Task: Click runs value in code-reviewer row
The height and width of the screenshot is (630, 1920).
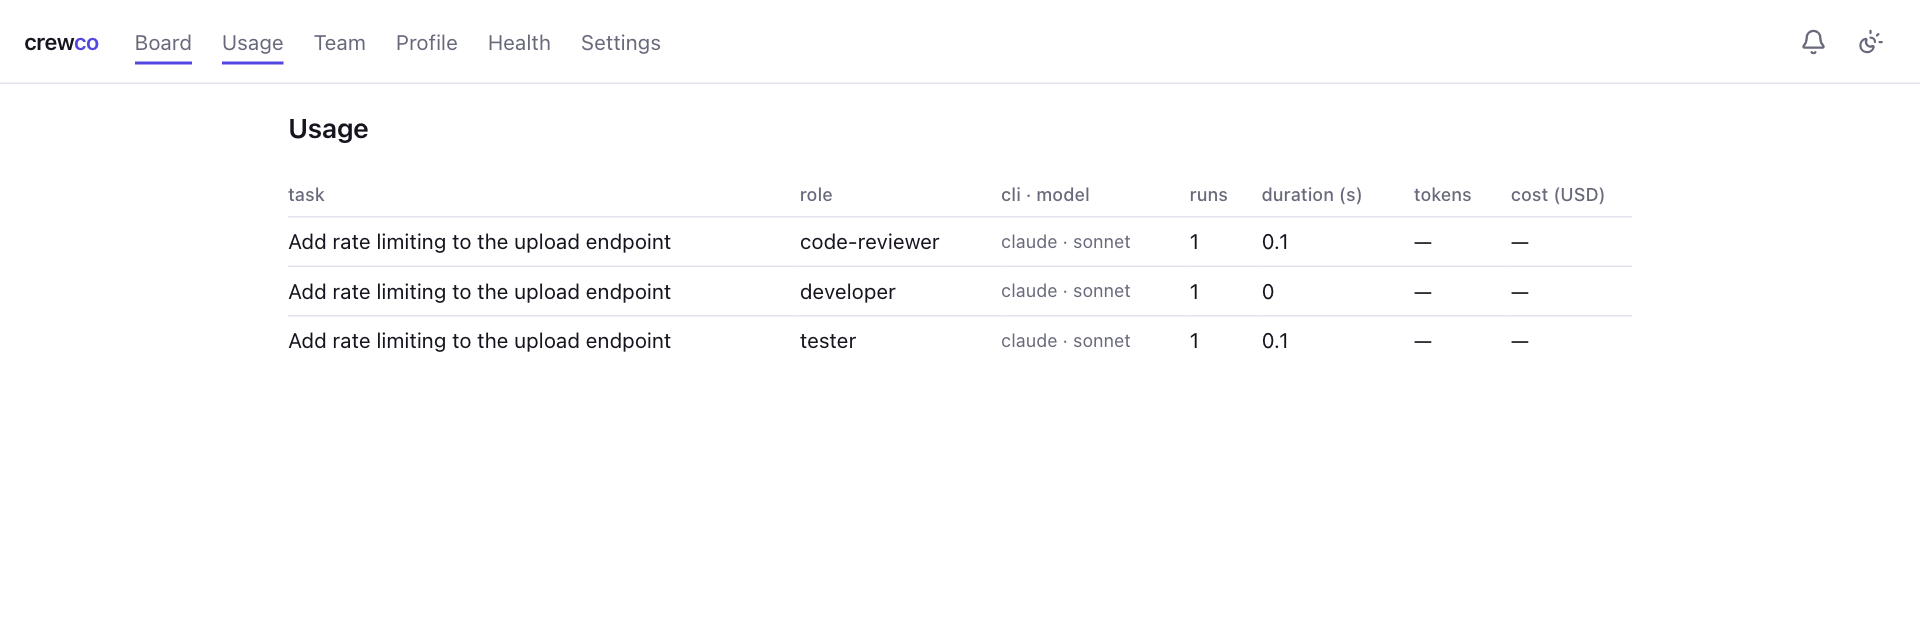Action: pos(1194,242)
